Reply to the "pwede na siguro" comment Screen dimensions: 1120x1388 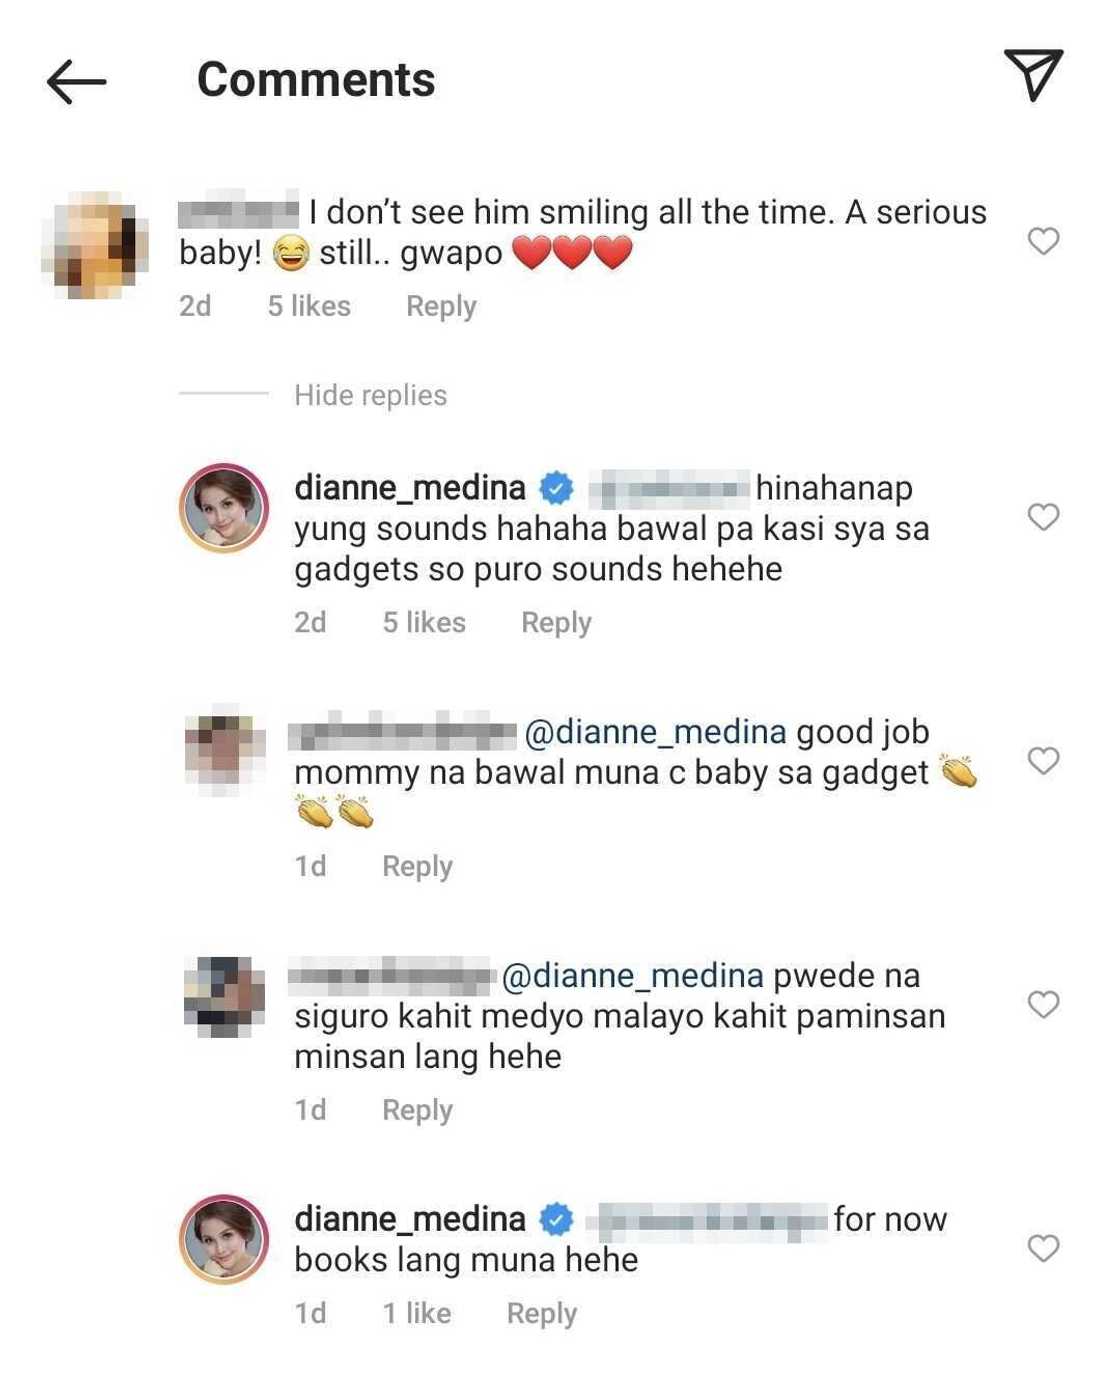pos(417,1110)
